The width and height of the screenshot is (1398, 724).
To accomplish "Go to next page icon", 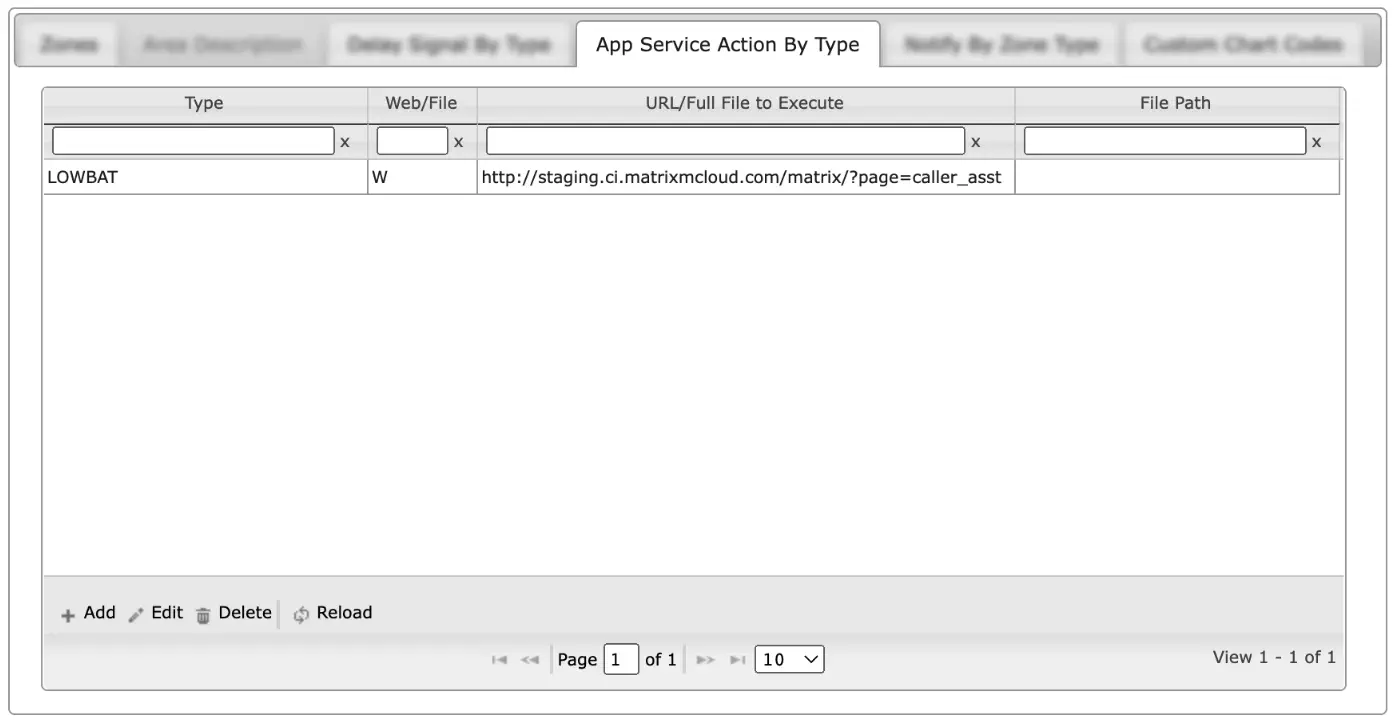I will [706, 660].
